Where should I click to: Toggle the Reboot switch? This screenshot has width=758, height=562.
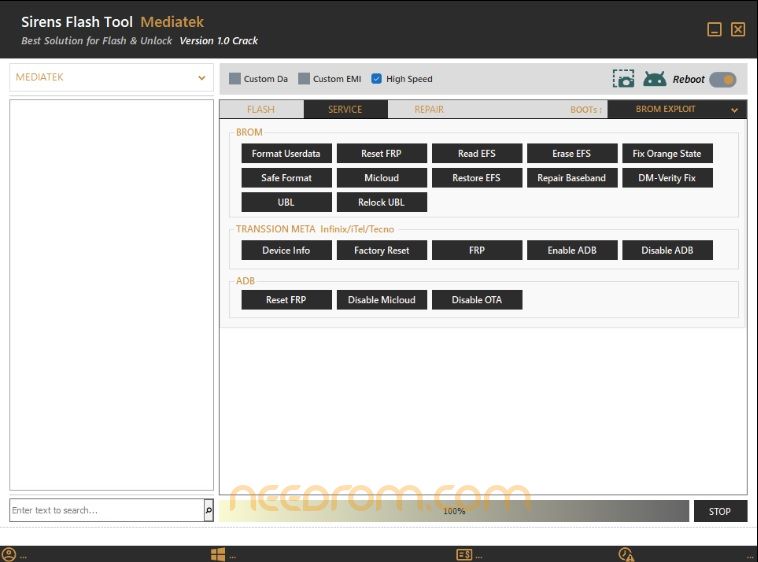pos(723,79)
